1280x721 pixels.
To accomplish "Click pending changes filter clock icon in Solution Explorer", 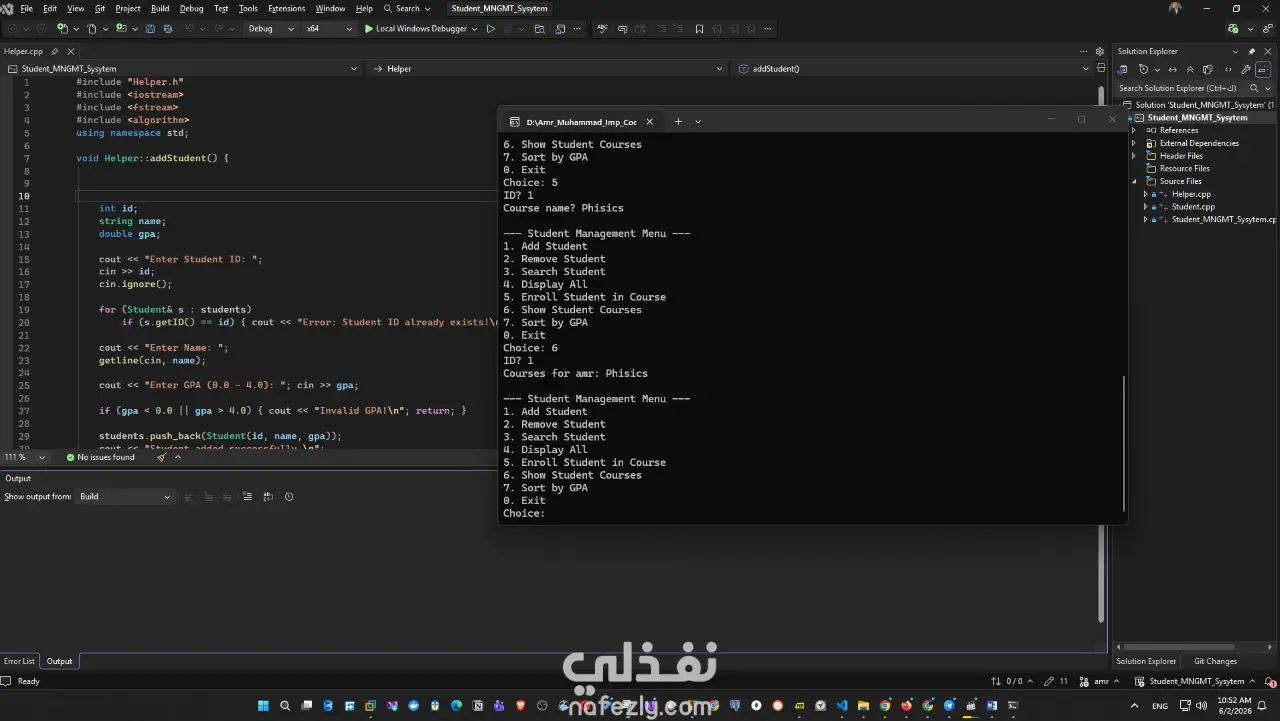I will tap(1144, 70).
